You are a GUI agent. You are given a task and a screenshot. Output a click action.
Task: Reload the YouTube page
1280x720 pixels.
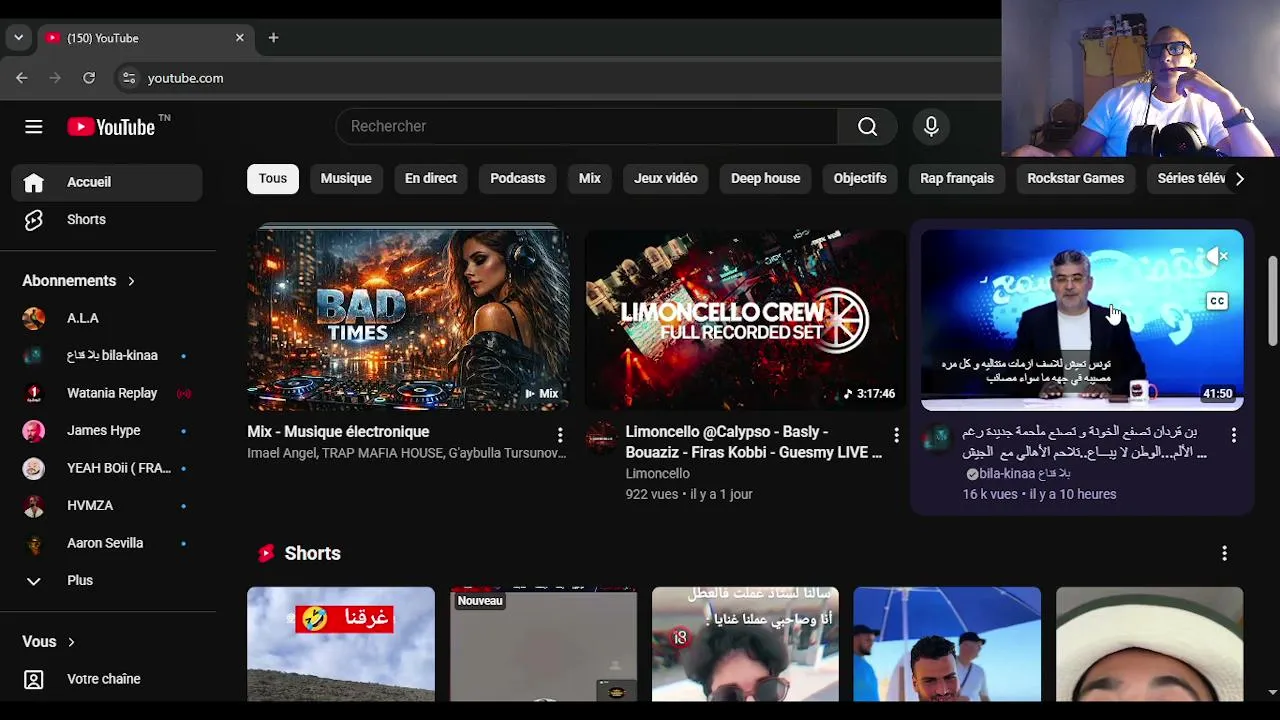(89, 78)
